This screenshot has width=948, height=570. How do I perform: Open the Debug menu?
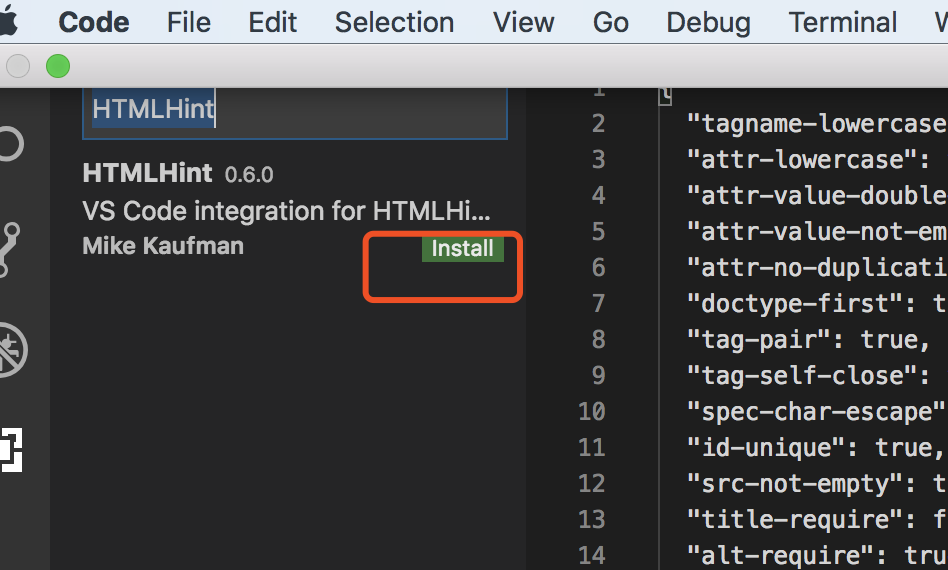pyautogui.click(x=708, y=22)
